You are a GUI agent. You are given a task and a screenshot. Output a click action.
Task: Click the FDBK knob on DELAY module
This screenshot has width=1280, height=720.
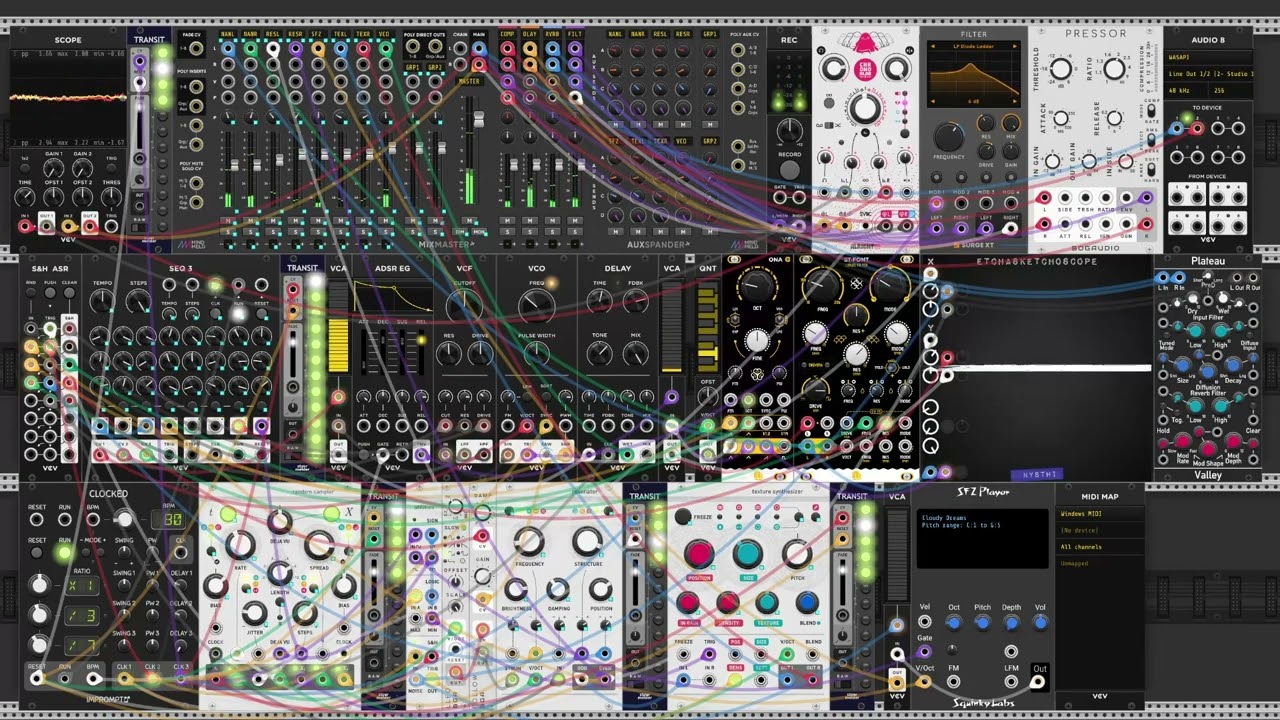[635, 303]
